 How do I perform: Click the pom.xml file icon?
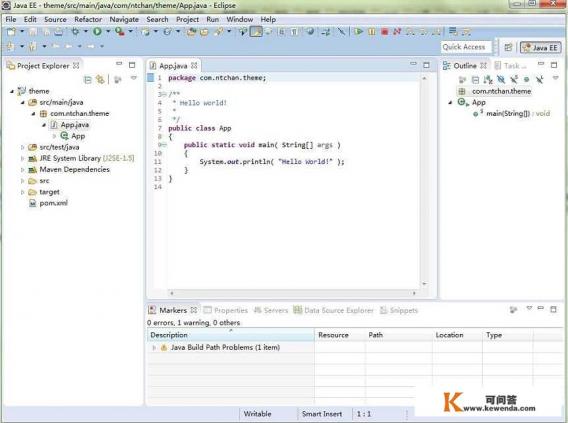click(x=32, y=203)
